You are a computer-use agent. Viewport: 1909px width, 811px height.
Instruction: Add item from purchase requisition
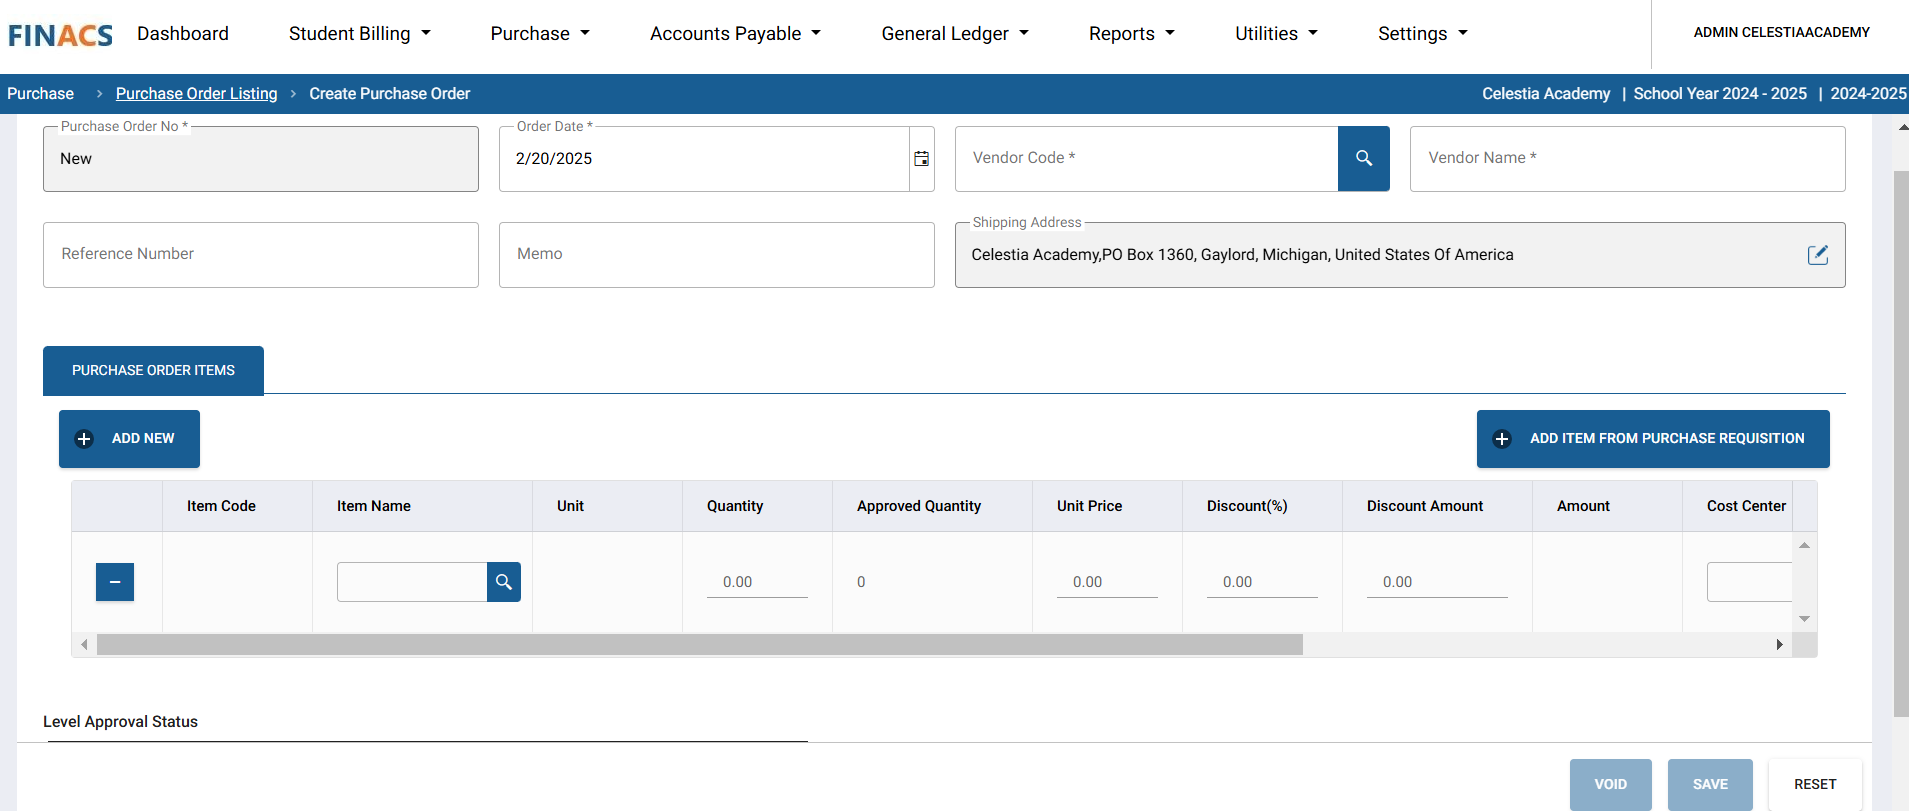click(1653, 439)
